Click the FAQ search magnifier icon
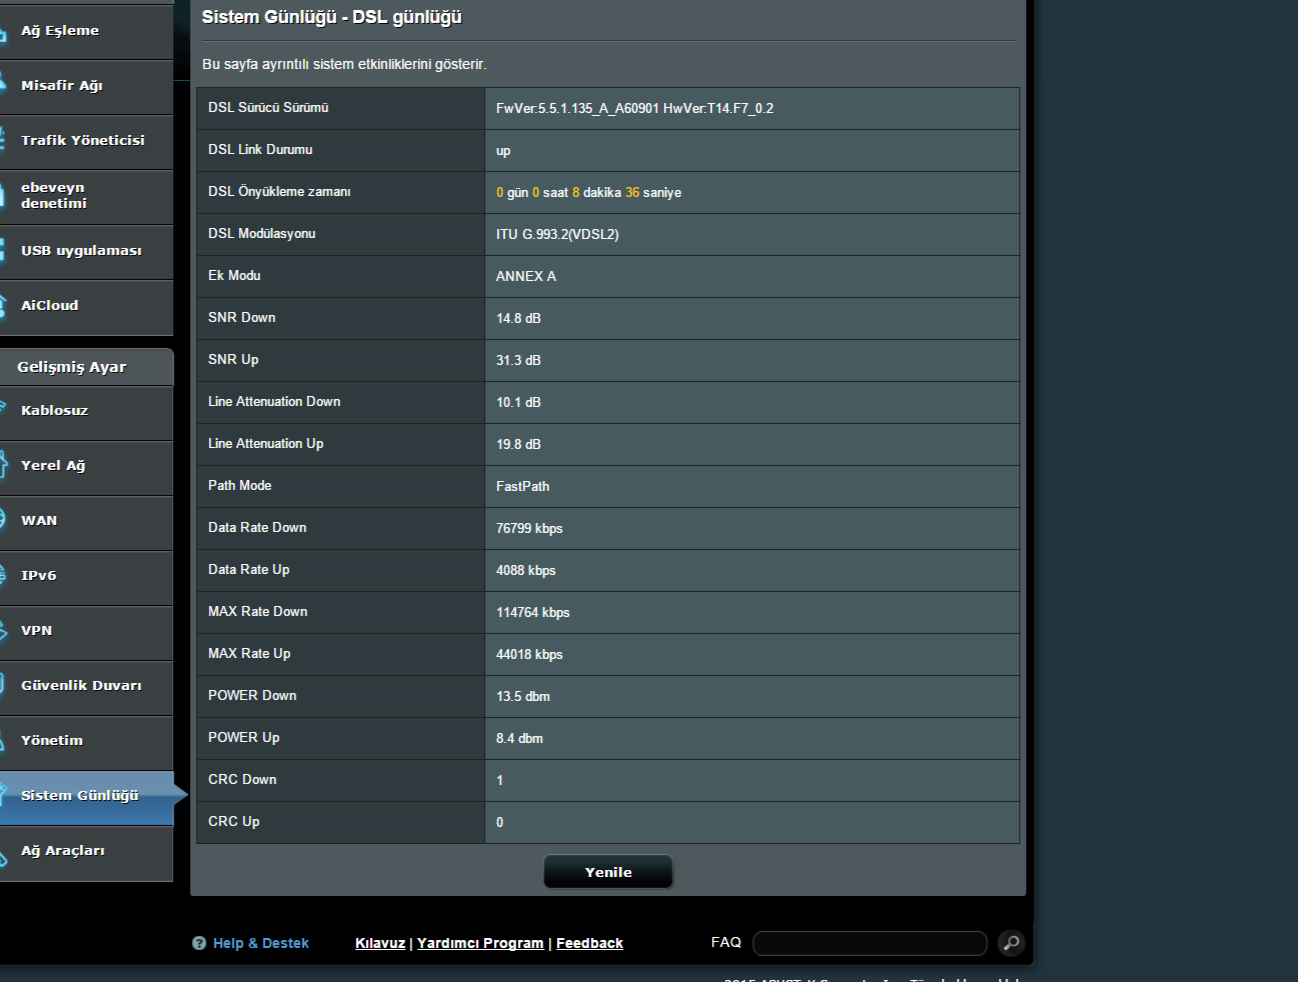The width and height of the screenshot is (1298, 982). click(x=1011, y=943)
